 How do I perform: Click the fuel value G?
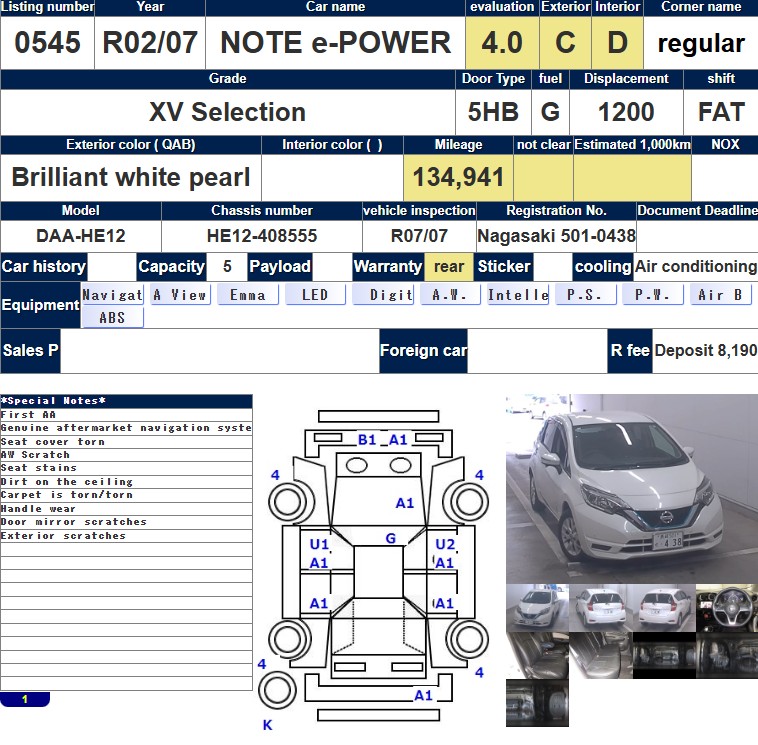point(550,112)
